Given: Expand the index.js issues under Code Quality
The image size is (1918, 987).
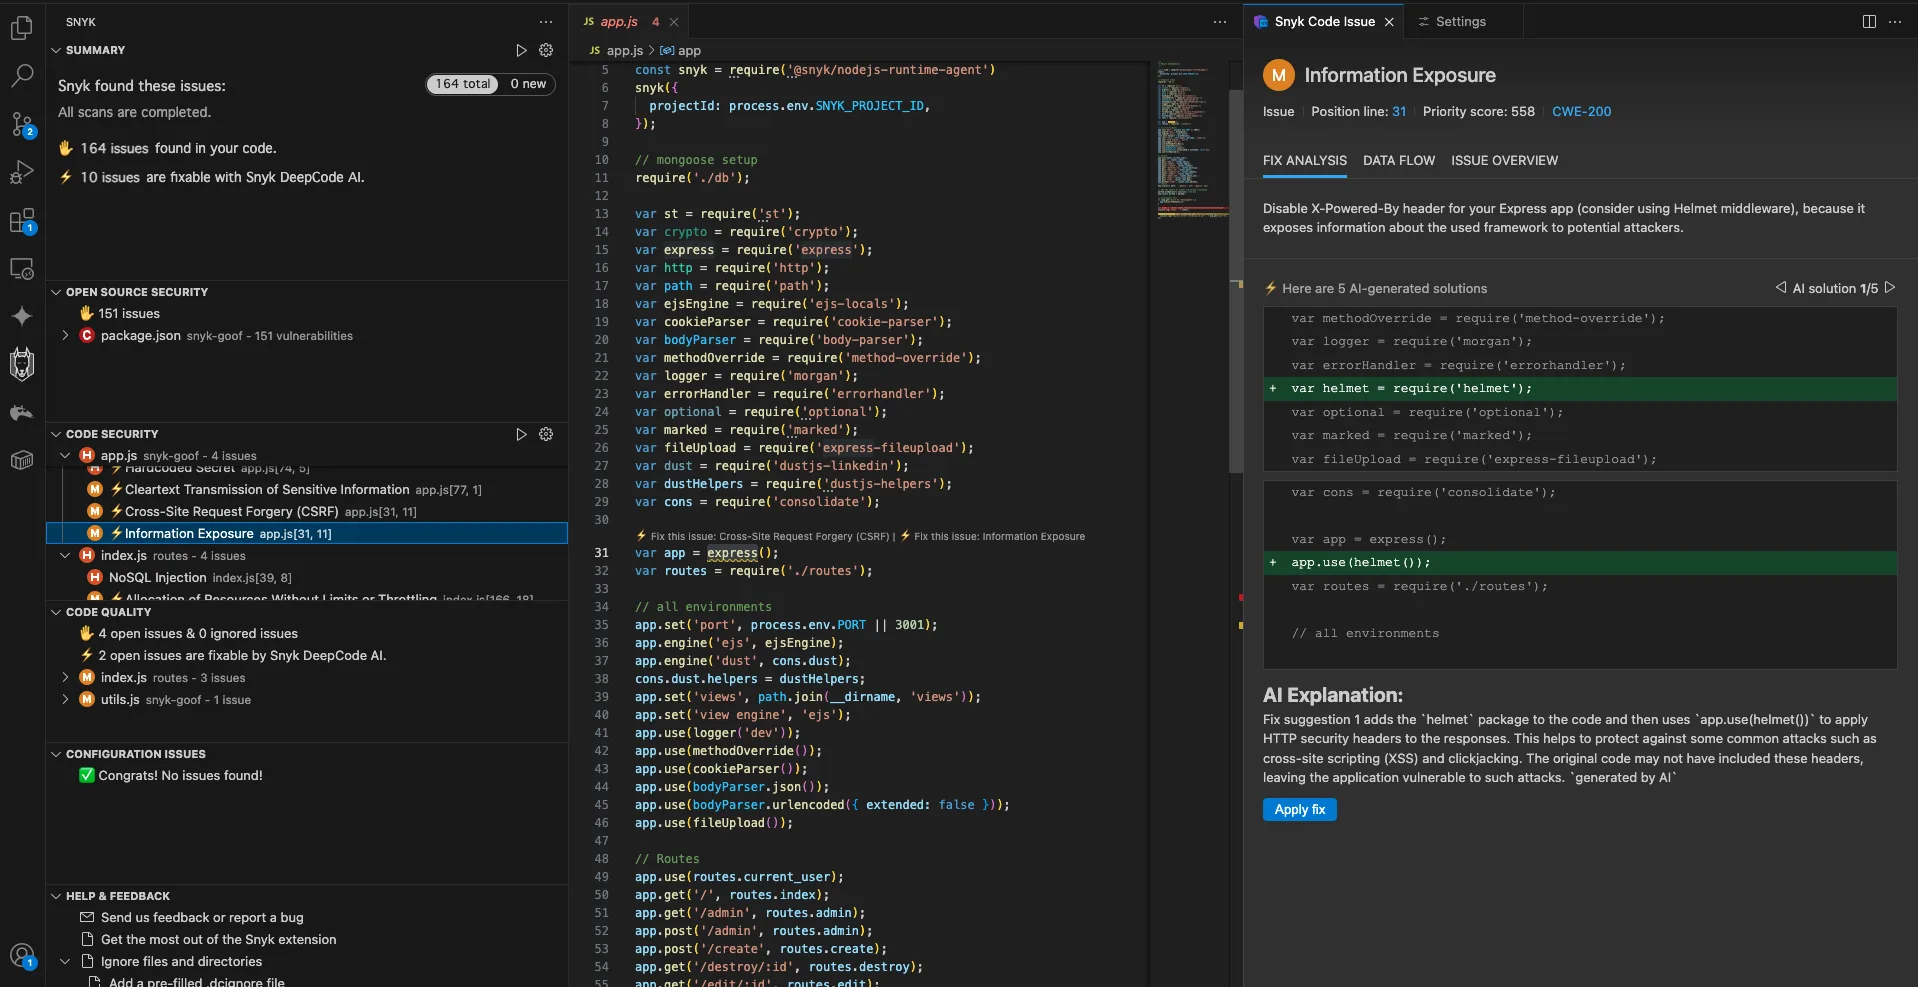Looking at the screenshot, I should click(x=65, y=677).
